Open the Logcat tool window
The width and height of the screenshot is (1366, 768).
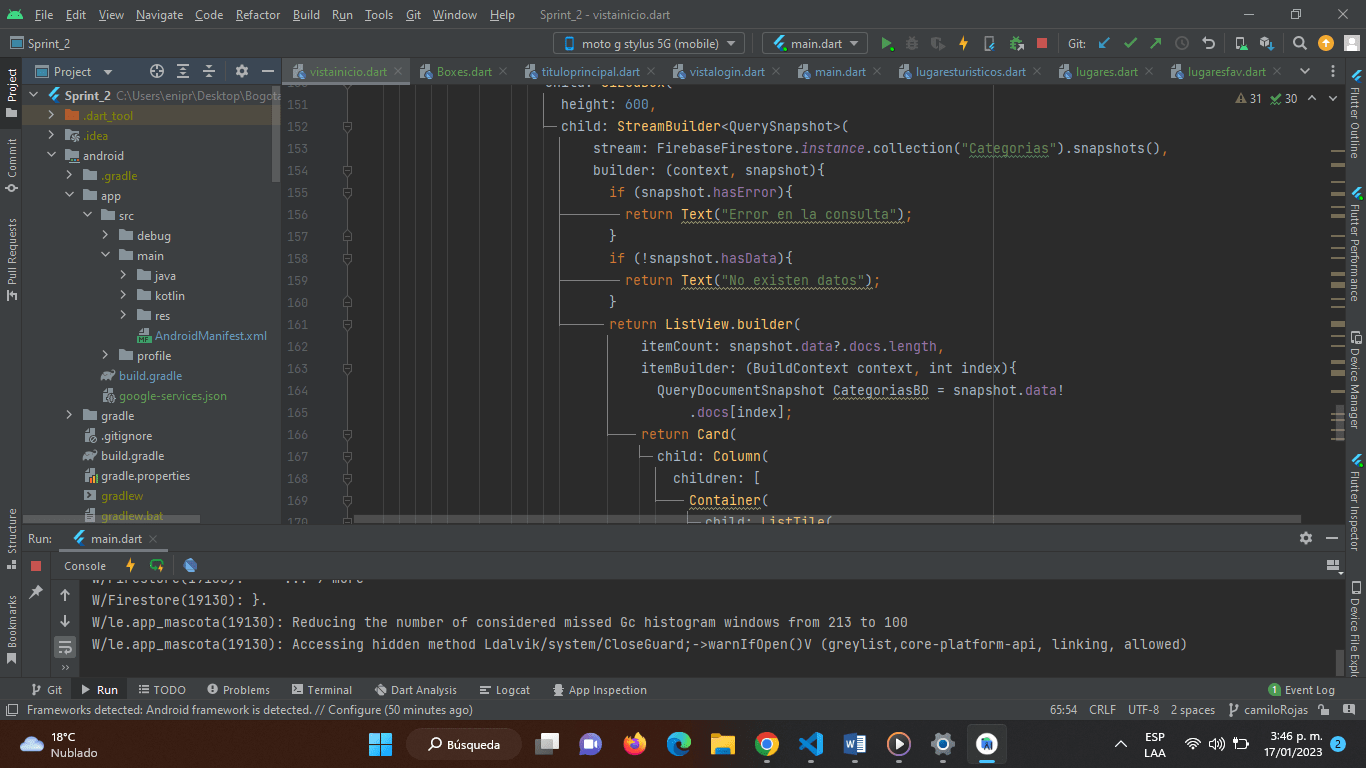click(505, 690)
